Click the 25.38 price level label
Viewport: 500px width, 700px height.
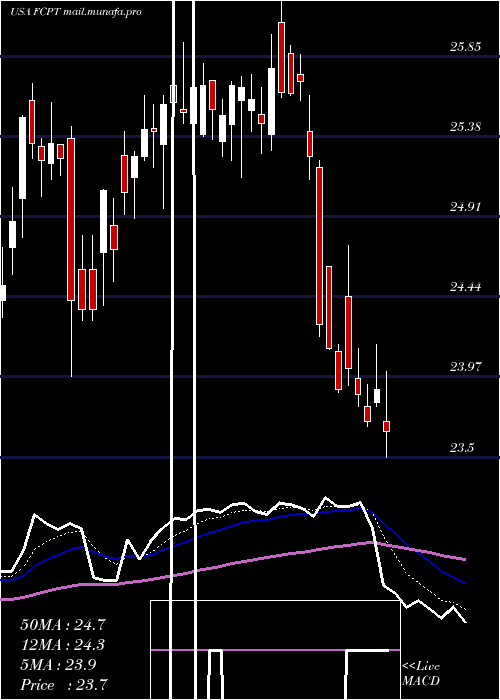[x=465, y=127]
